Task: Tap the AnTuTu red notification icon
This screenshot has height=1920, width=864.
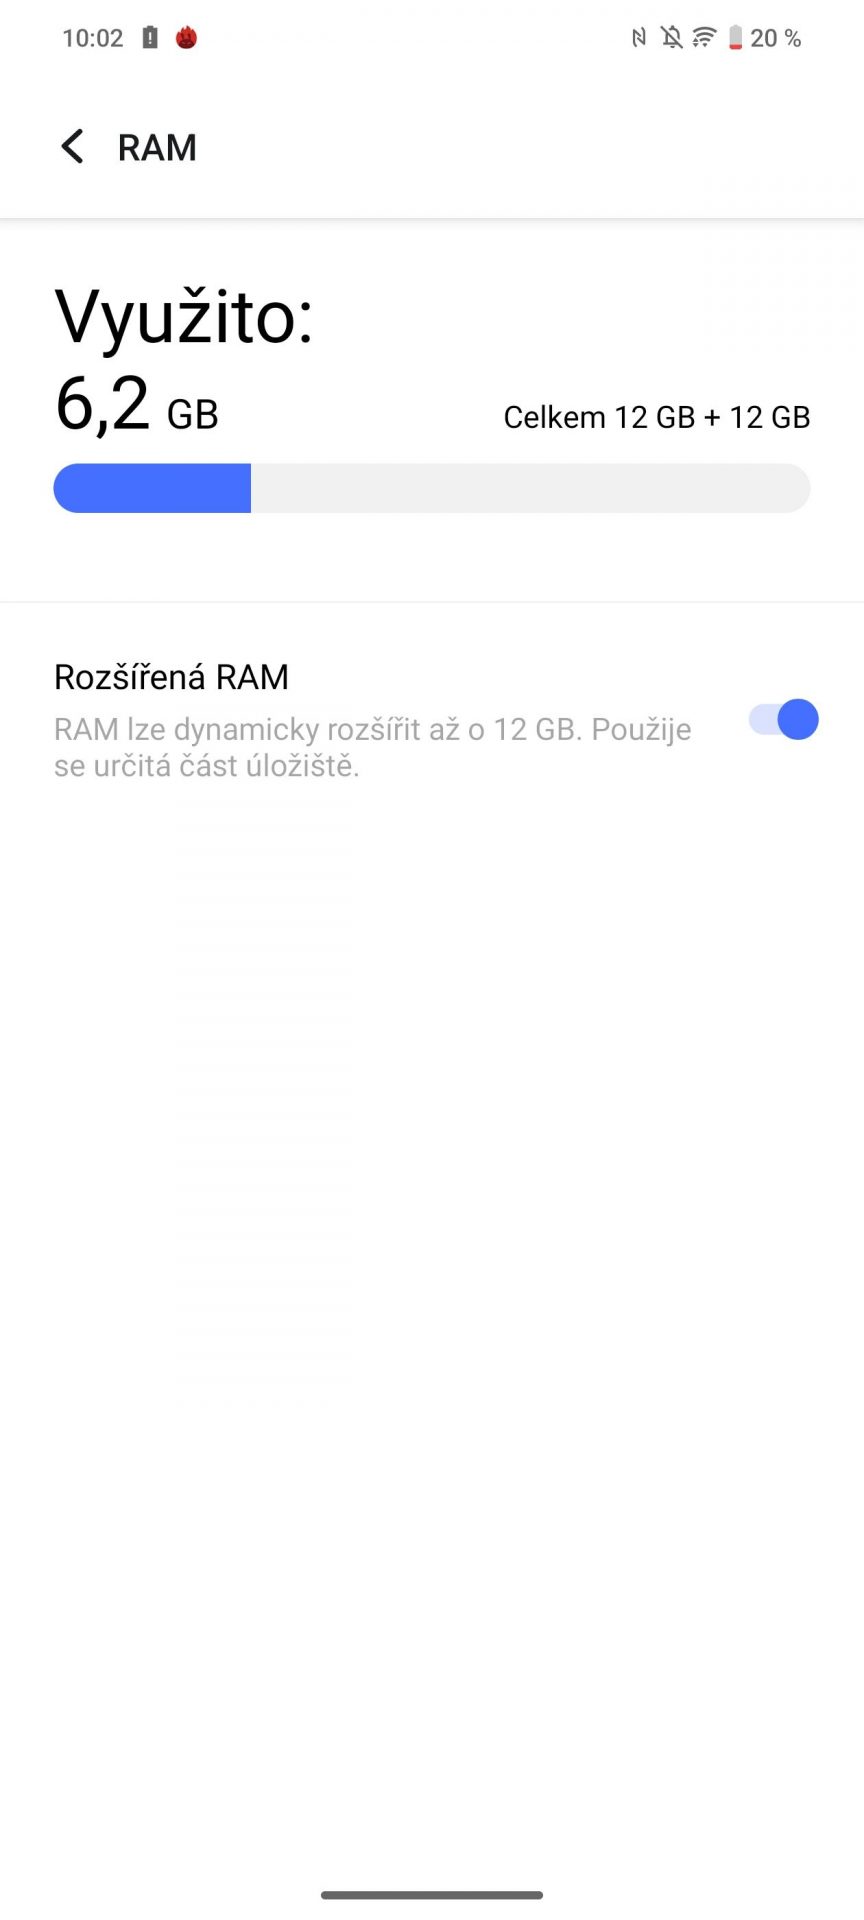Action: click(186, 38)
